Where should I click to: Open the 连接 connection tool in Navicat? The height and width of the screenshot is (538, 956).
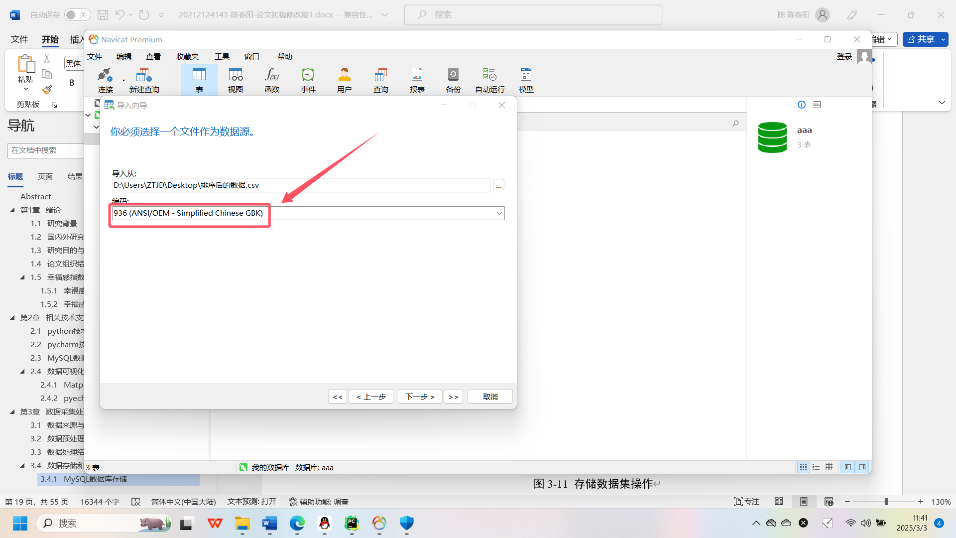(105, 80)
